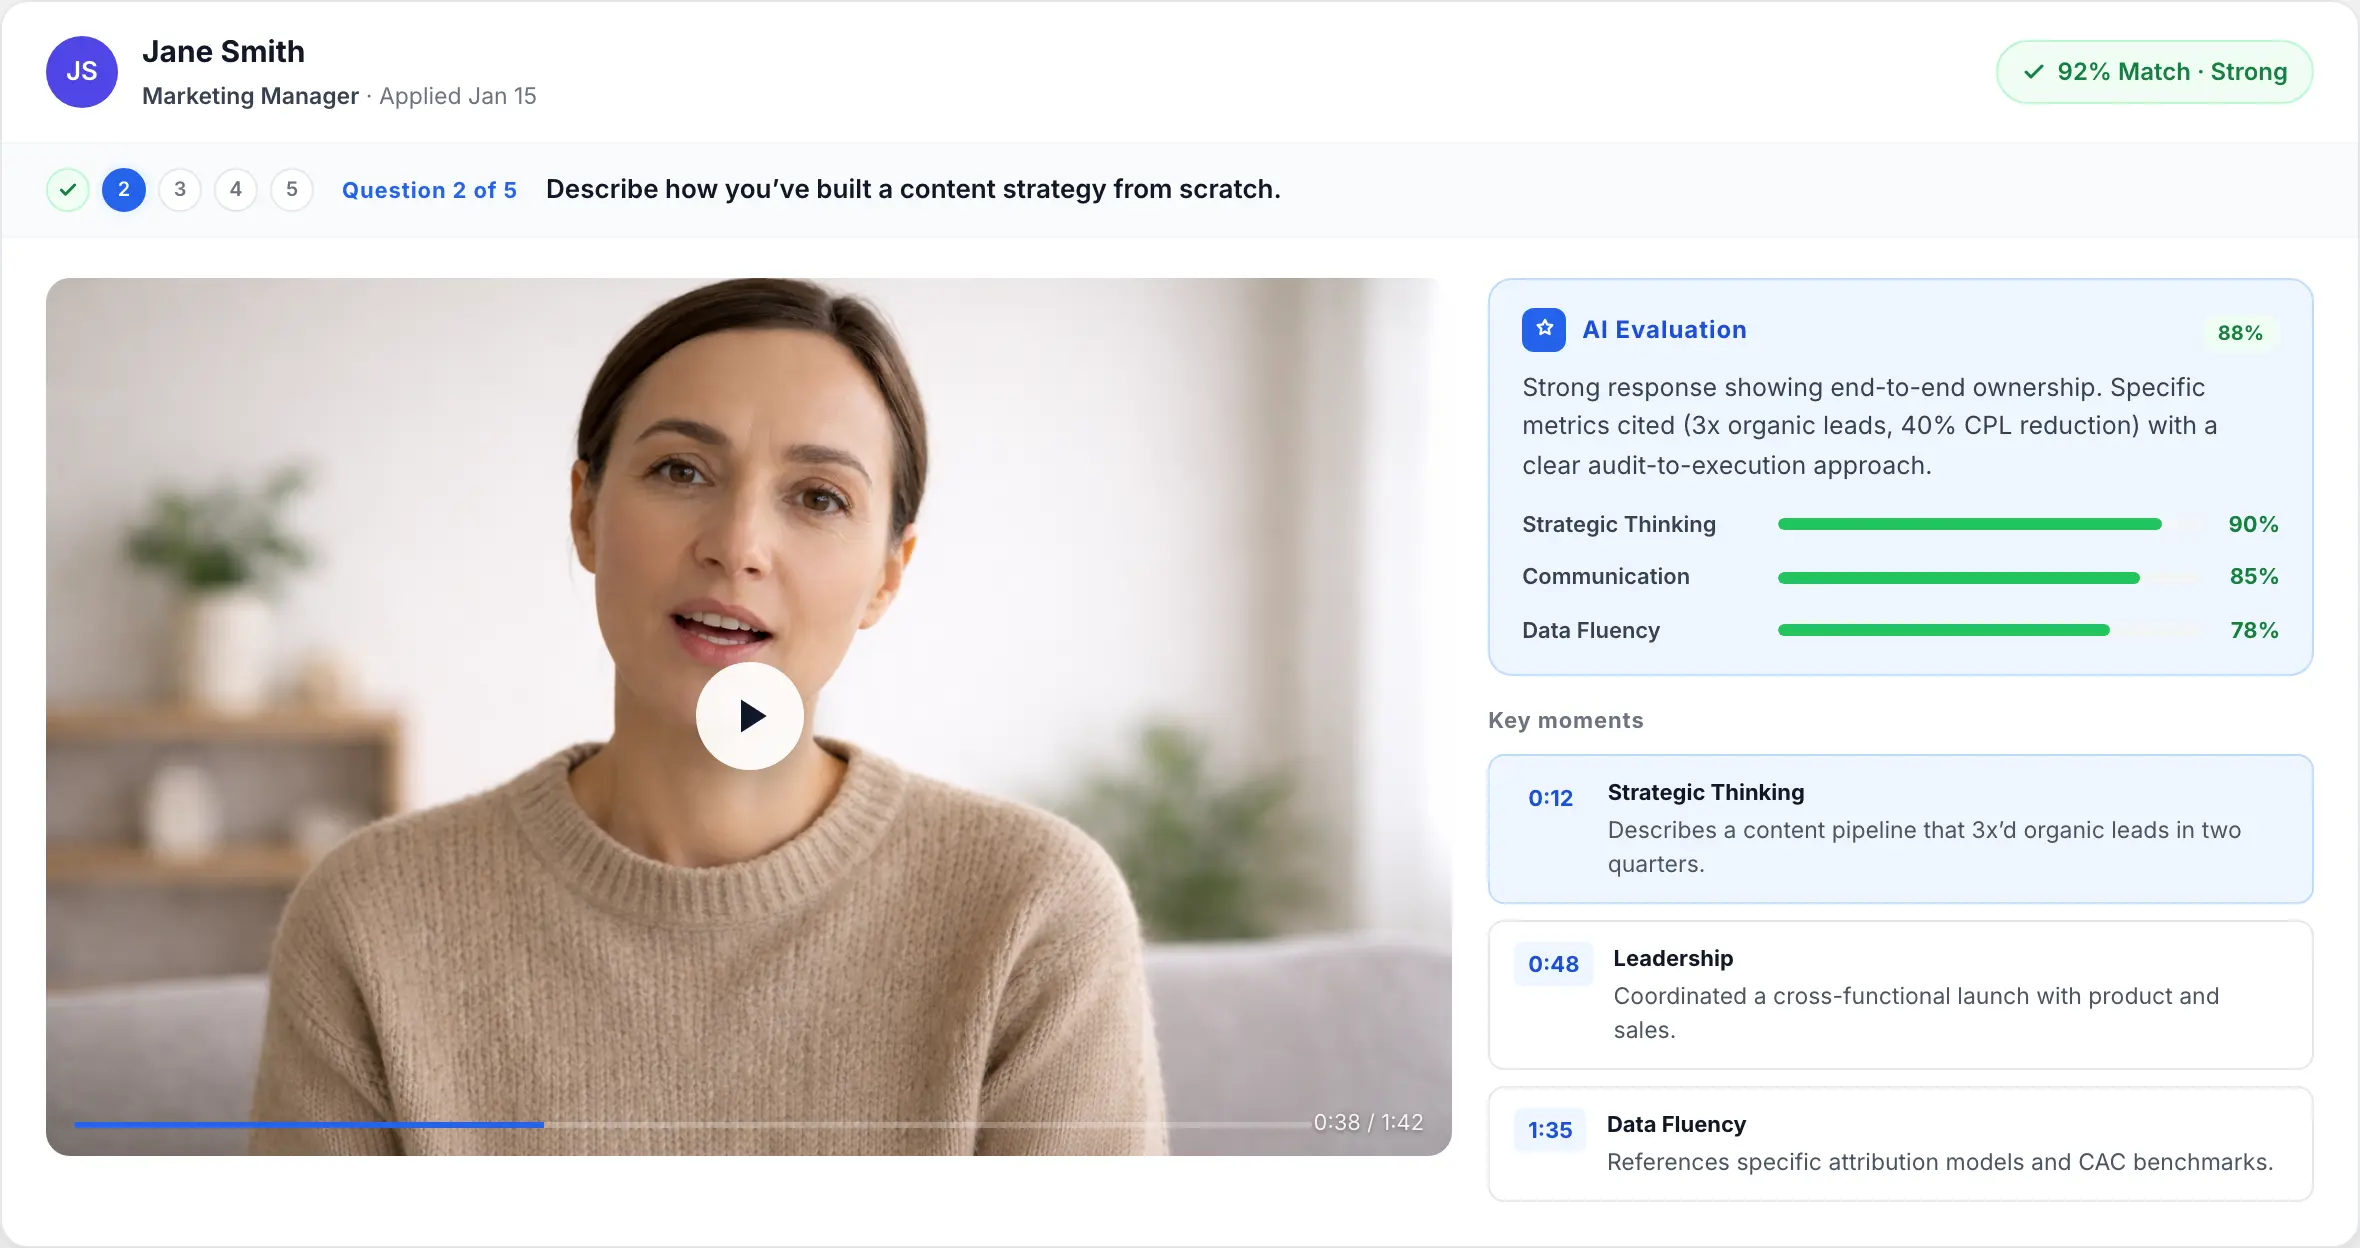Click the Jane Smith candidate name
This screenshot has width=2360, height=1248.
(x=223, y=52)
